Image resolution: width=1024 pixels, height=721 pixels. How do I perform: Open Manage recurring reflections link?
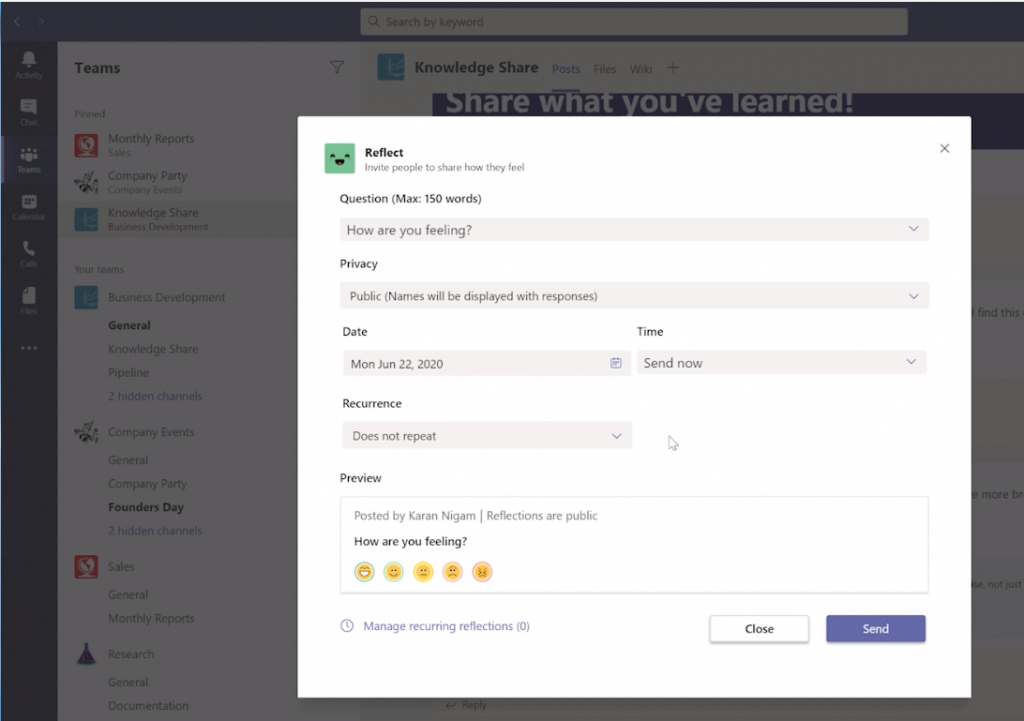pos(446,626)
